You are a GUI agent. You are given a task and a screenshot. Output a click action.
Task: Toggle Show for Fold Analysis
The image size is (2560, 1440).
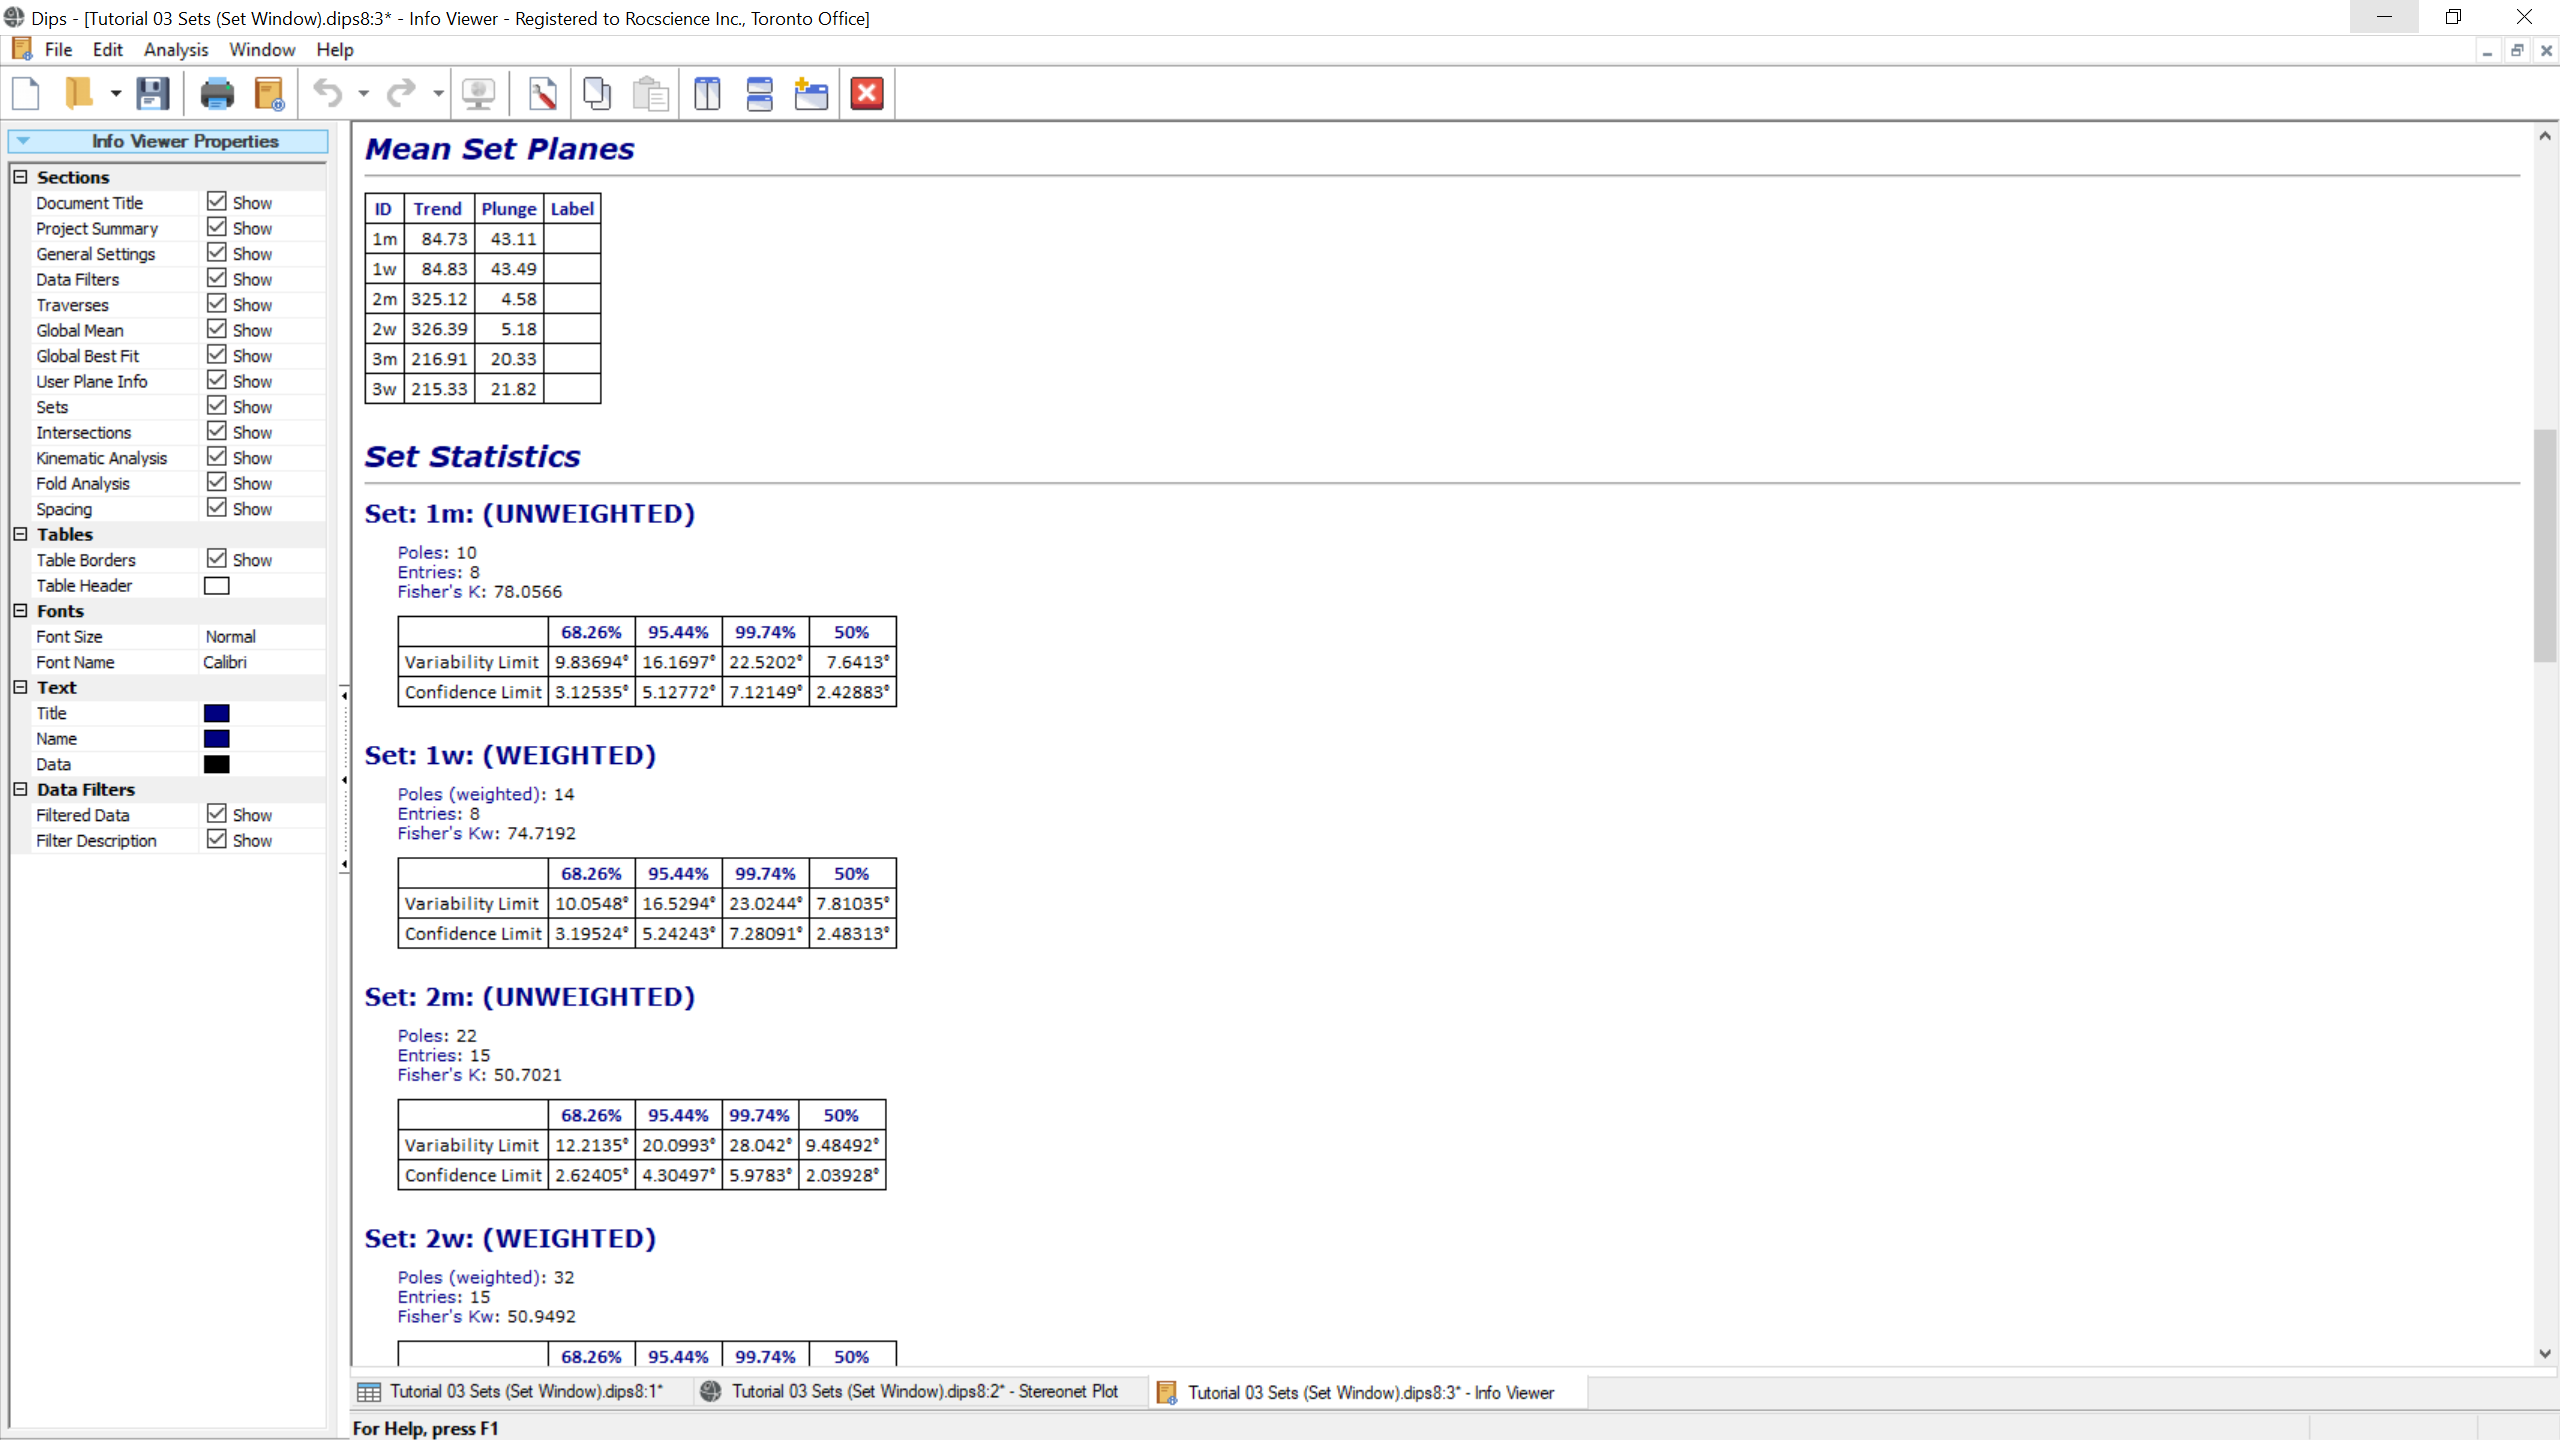point(215,484)
